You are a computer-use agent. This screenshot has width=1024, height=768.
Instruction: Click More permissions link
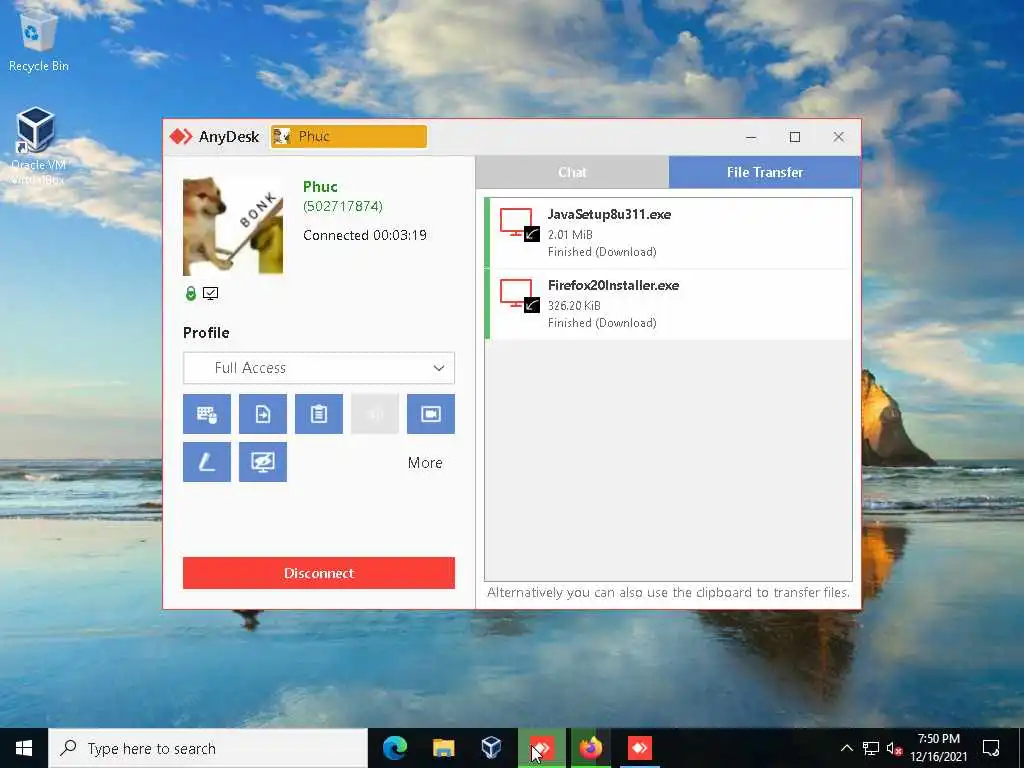point(425,462)
